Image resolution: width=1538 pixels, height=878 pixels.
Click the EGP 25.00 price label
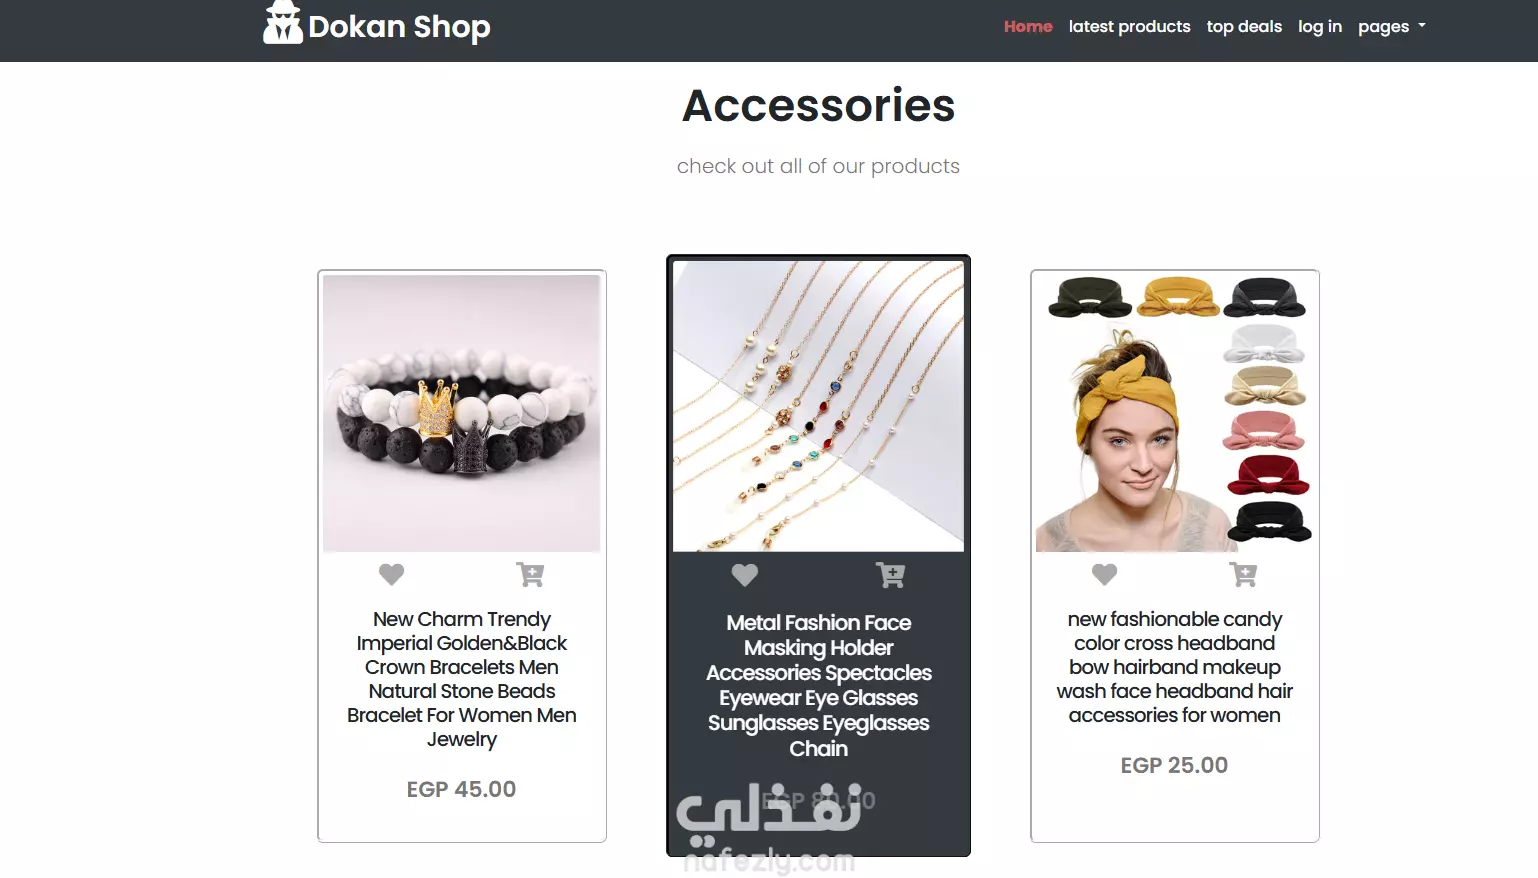click(1174, 765)
